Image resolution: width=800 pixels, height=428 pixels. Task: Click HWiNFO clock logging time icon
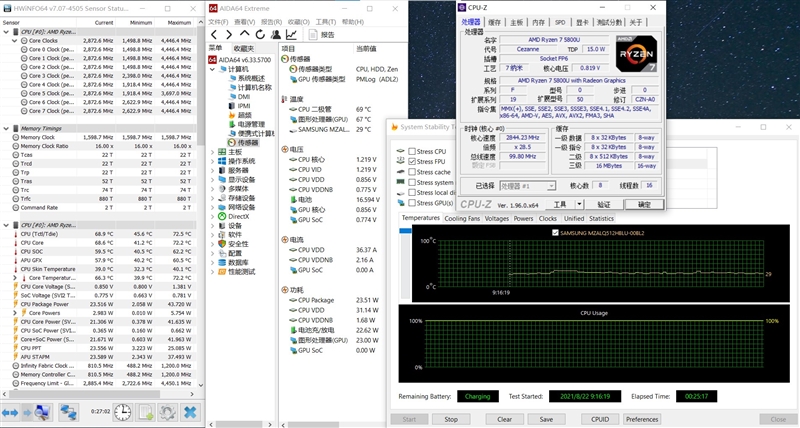(x=122, y=411)
